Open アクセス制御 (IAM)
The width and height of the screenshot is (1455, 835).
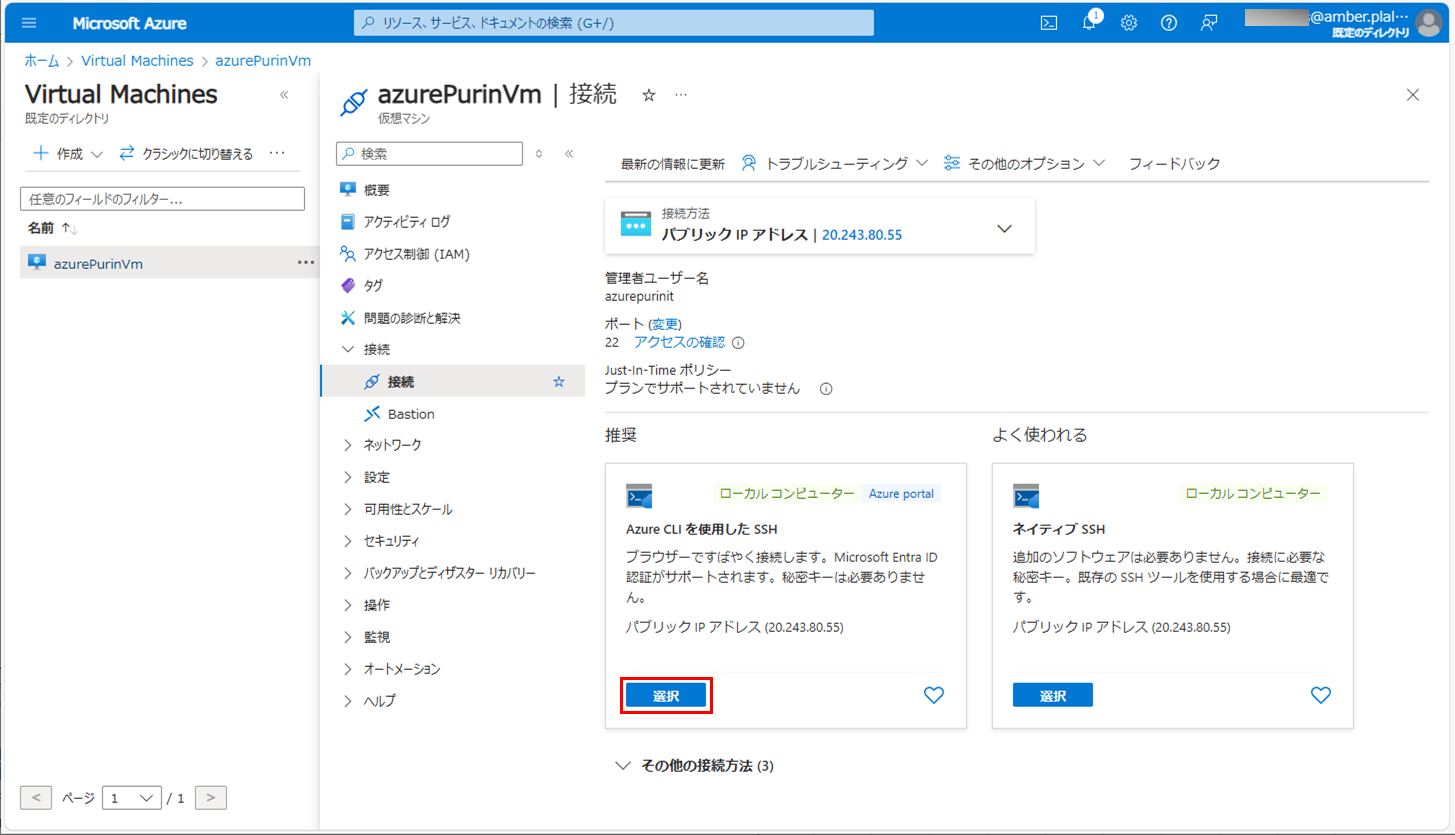416,254
